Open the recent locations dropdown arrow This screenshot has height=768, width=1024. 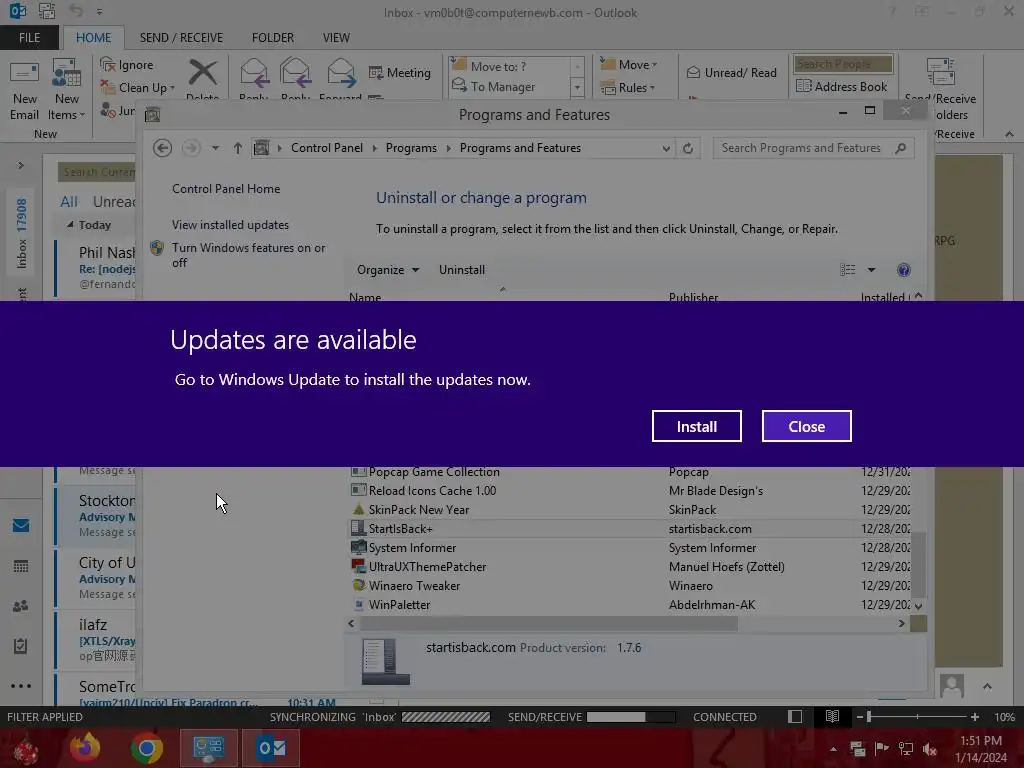coord(215,148)
